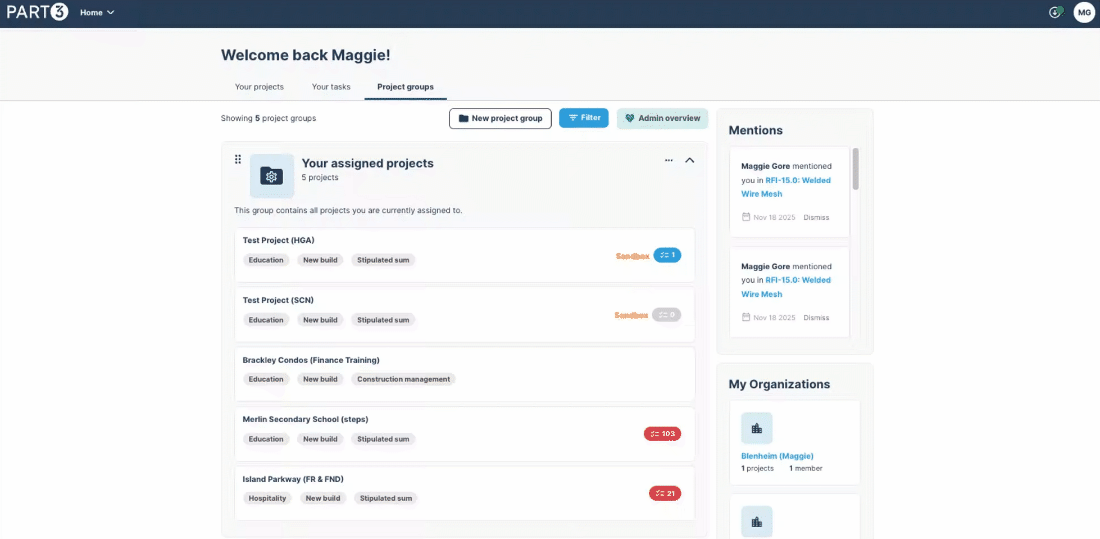
Task: Click the task badge showing 0 on Test Project (SCN)
Action: [666, 315]
